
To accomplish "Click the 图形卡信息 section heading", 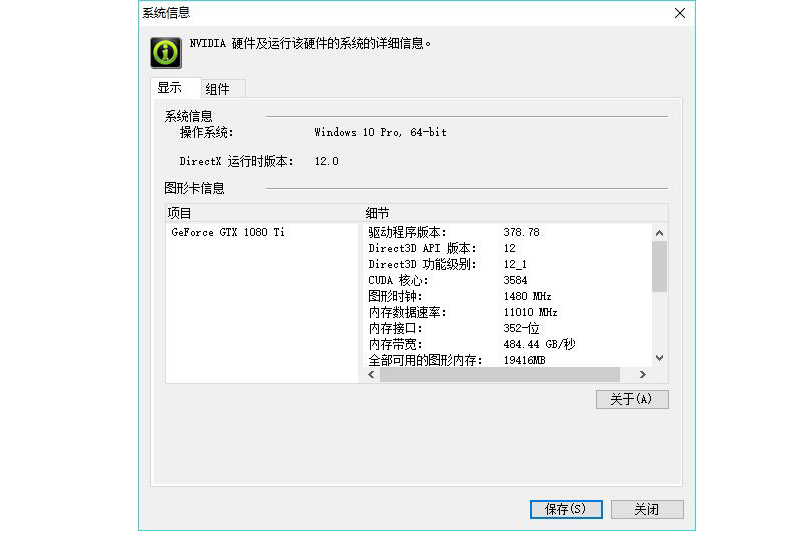I will [194, 188].
